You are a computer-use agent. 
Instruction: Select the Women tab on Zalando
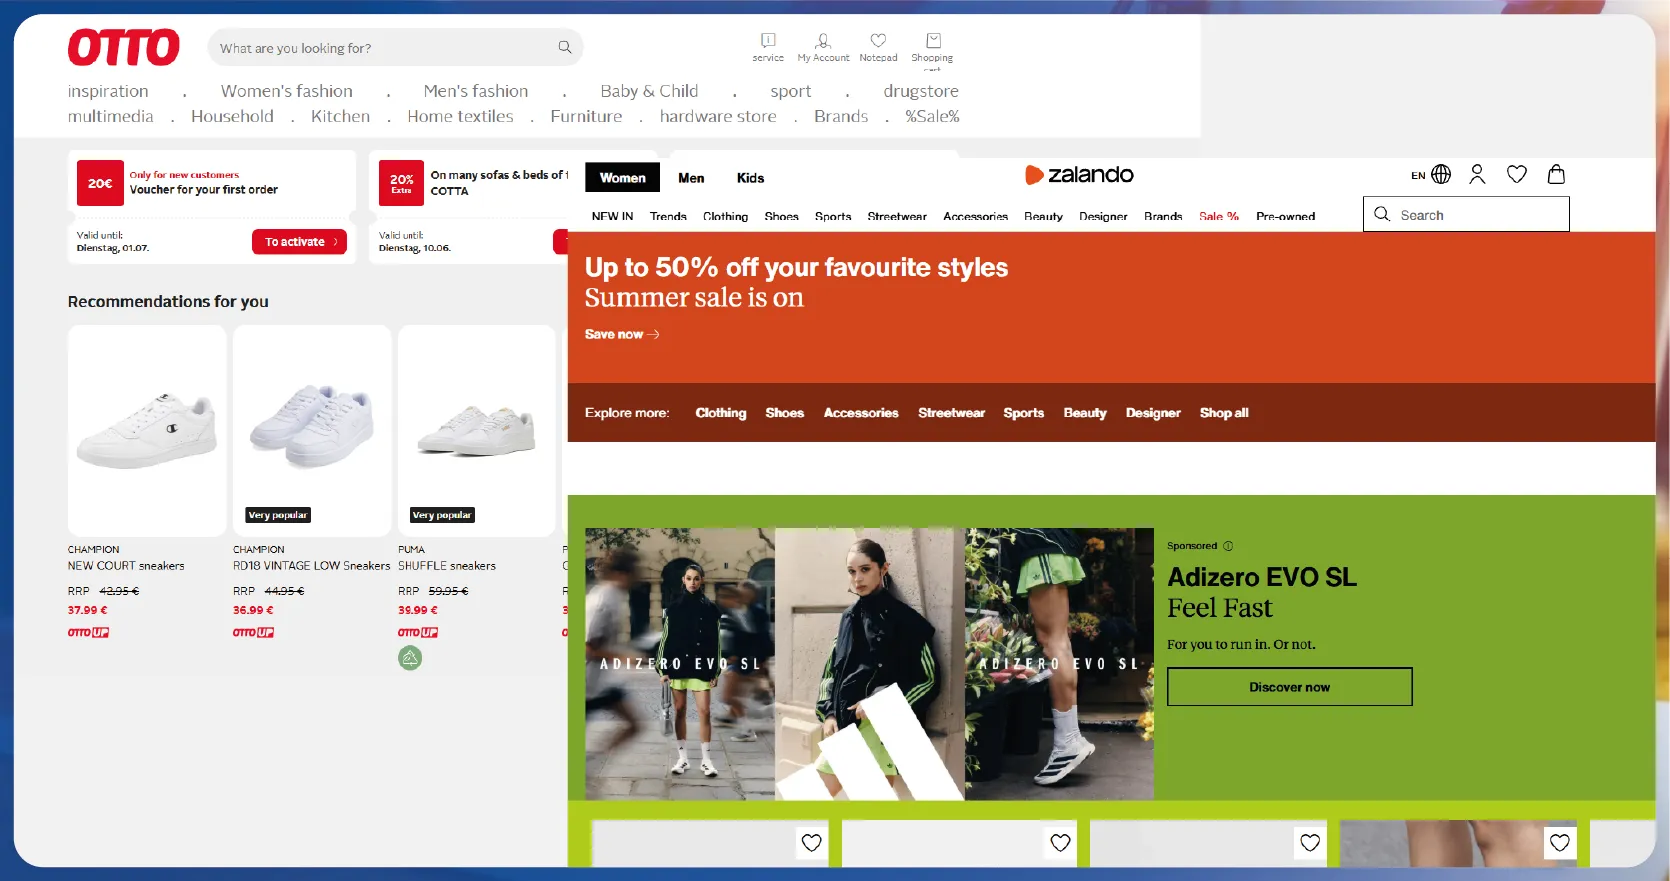tap(622, 177)
